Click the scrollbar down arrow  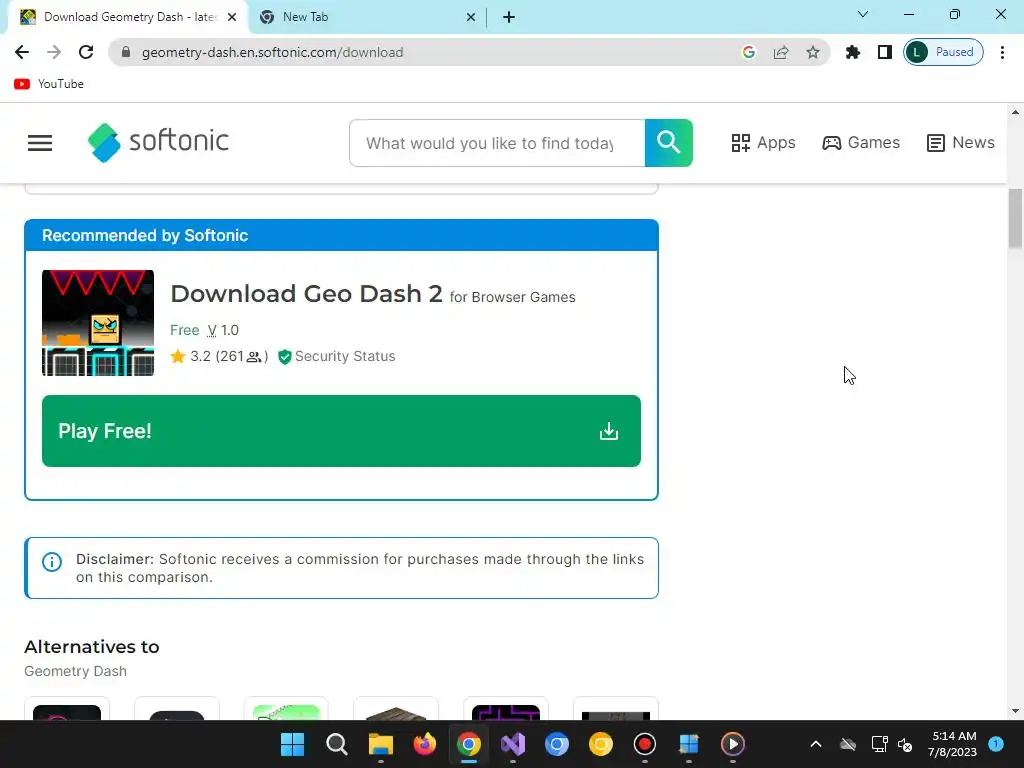(1015, 711)
